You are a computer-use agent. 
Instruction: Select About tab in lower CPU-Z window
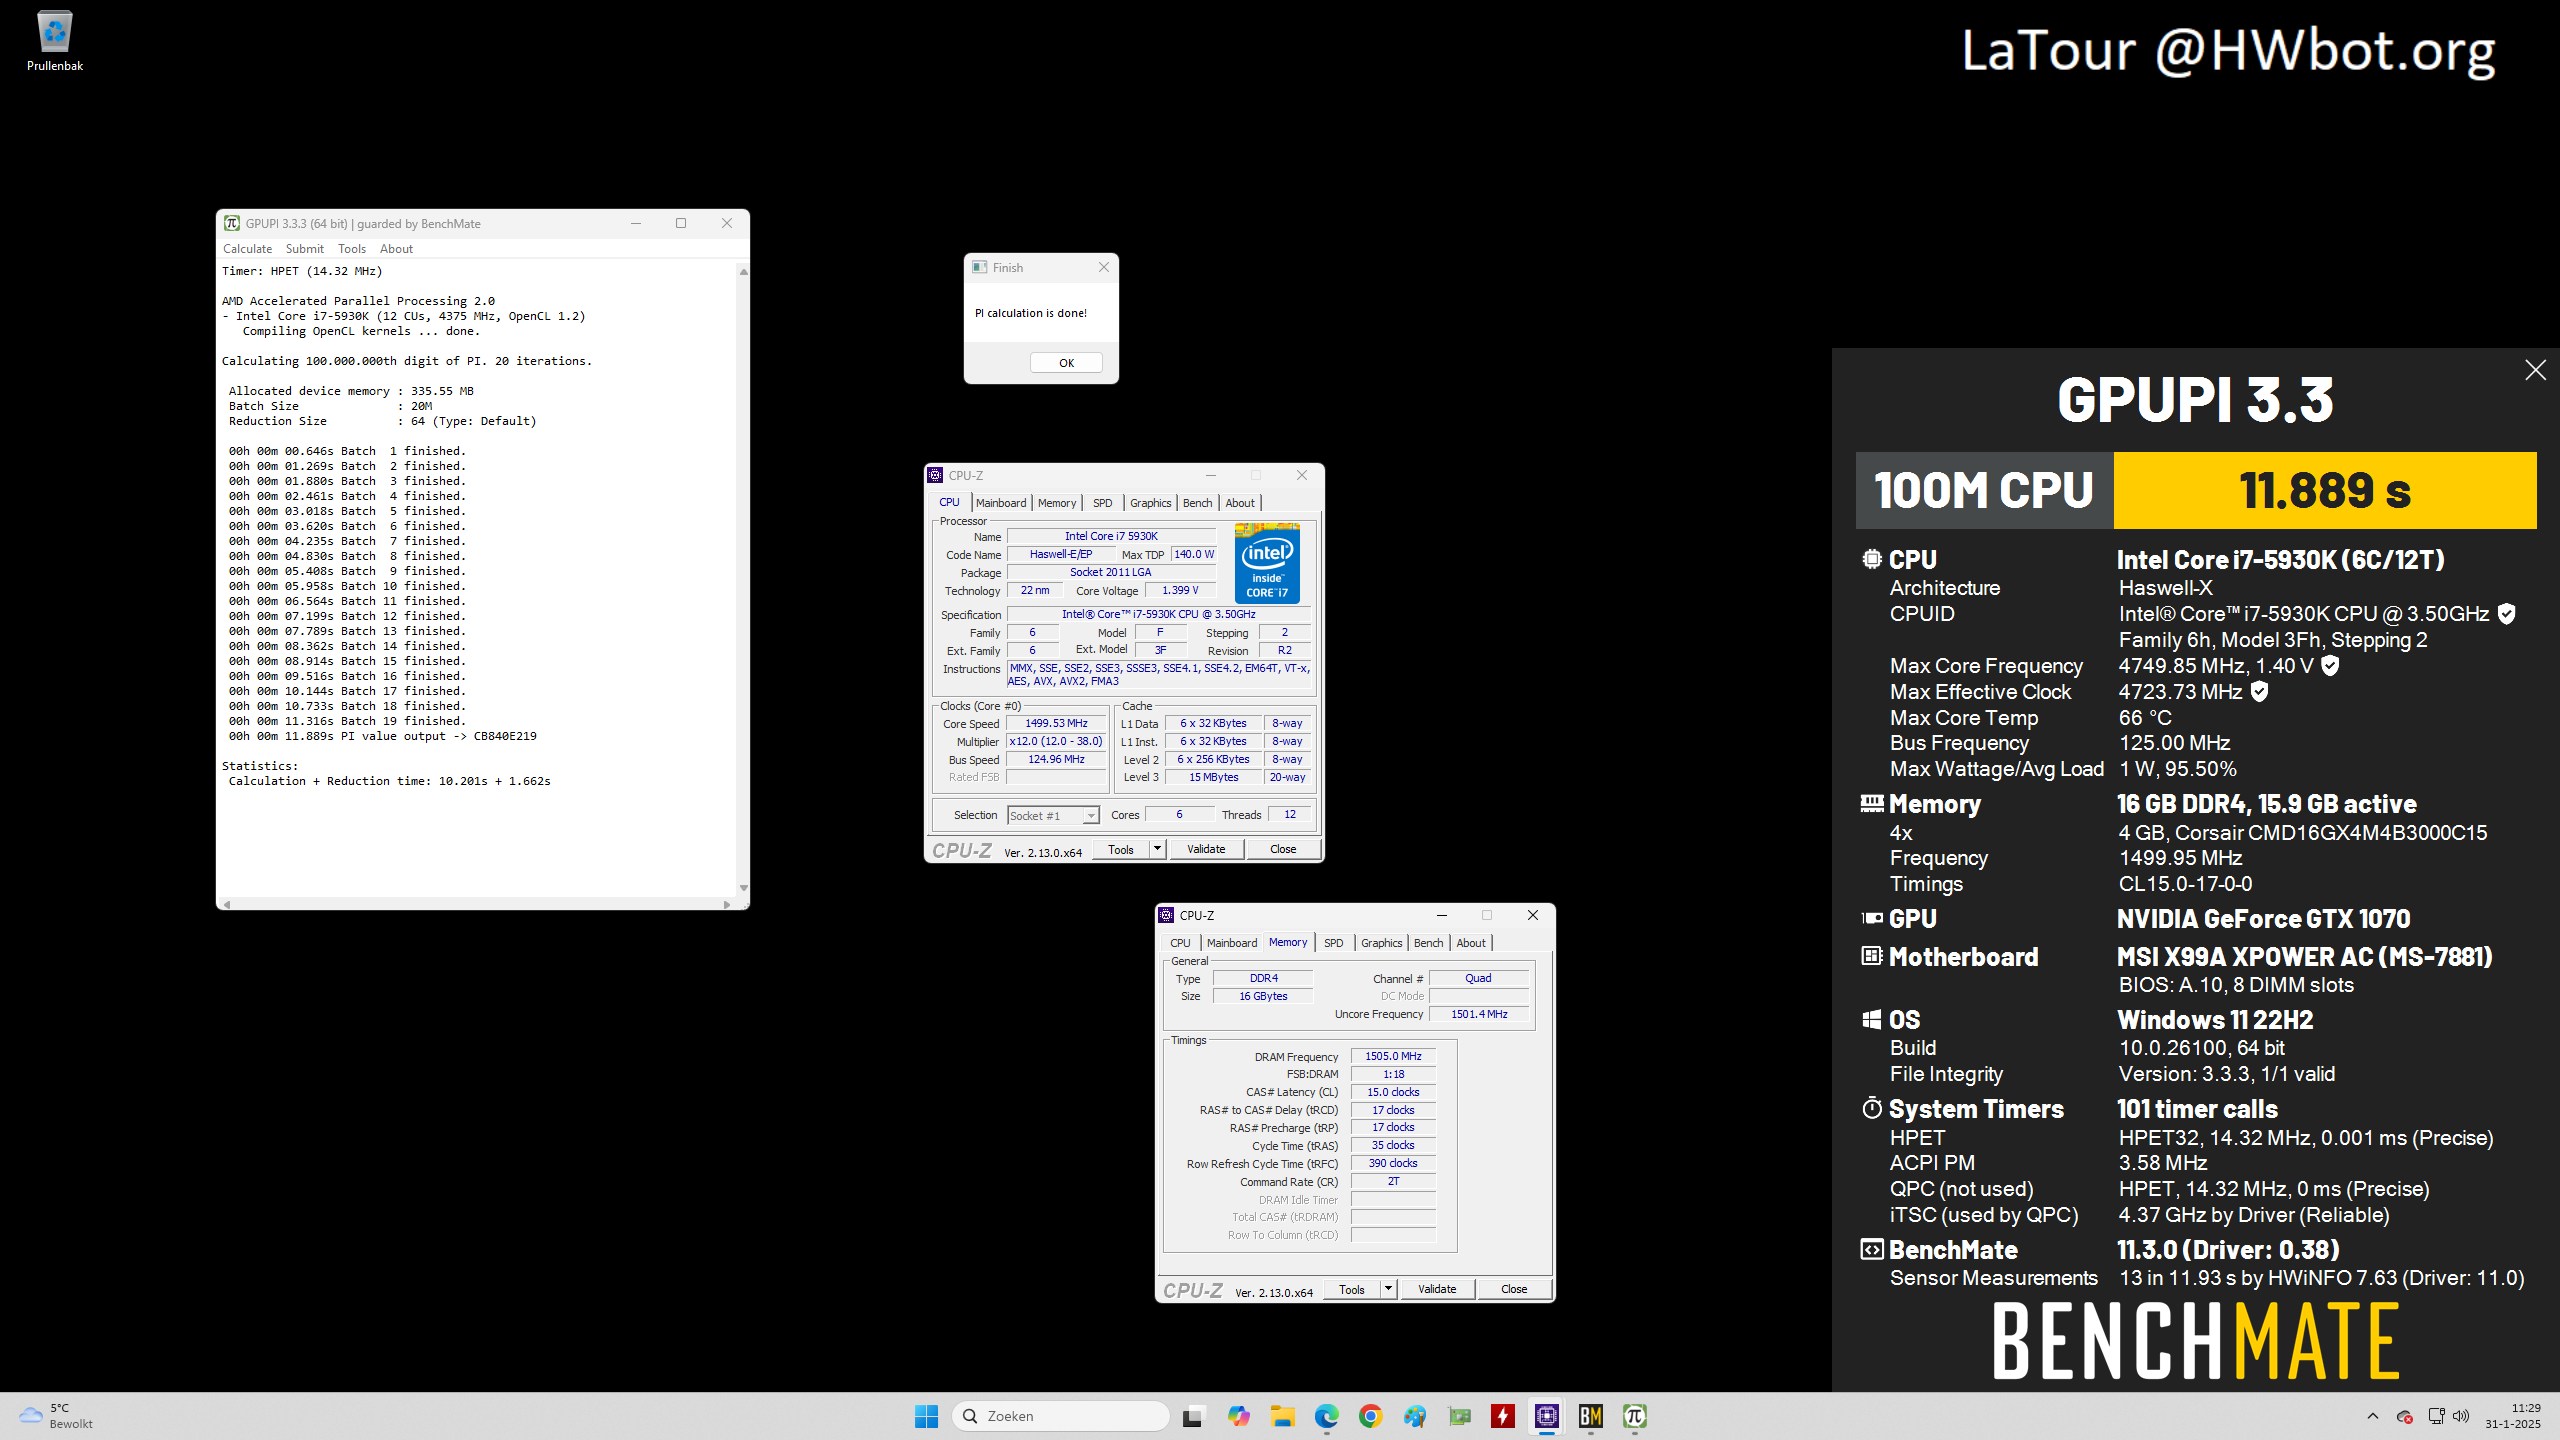(x=1471, y=943)
